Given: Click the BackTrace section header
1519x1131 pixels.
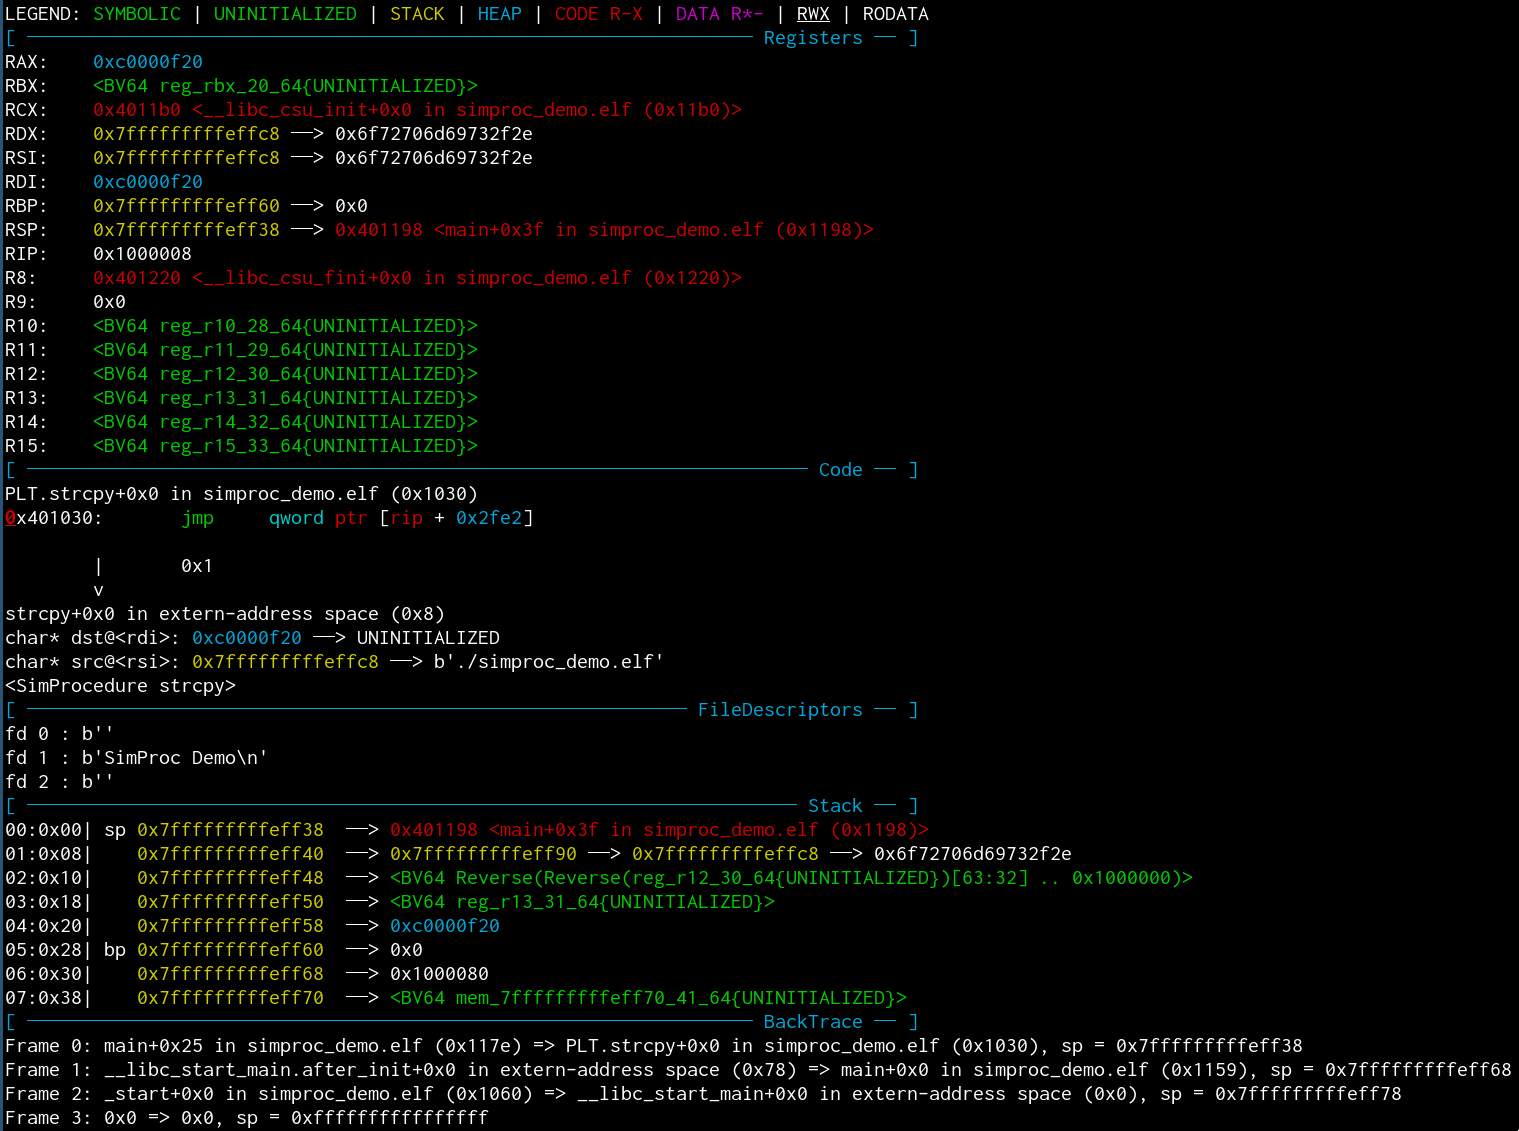Looking at the screenshot, I should [x=813, y=1022].
